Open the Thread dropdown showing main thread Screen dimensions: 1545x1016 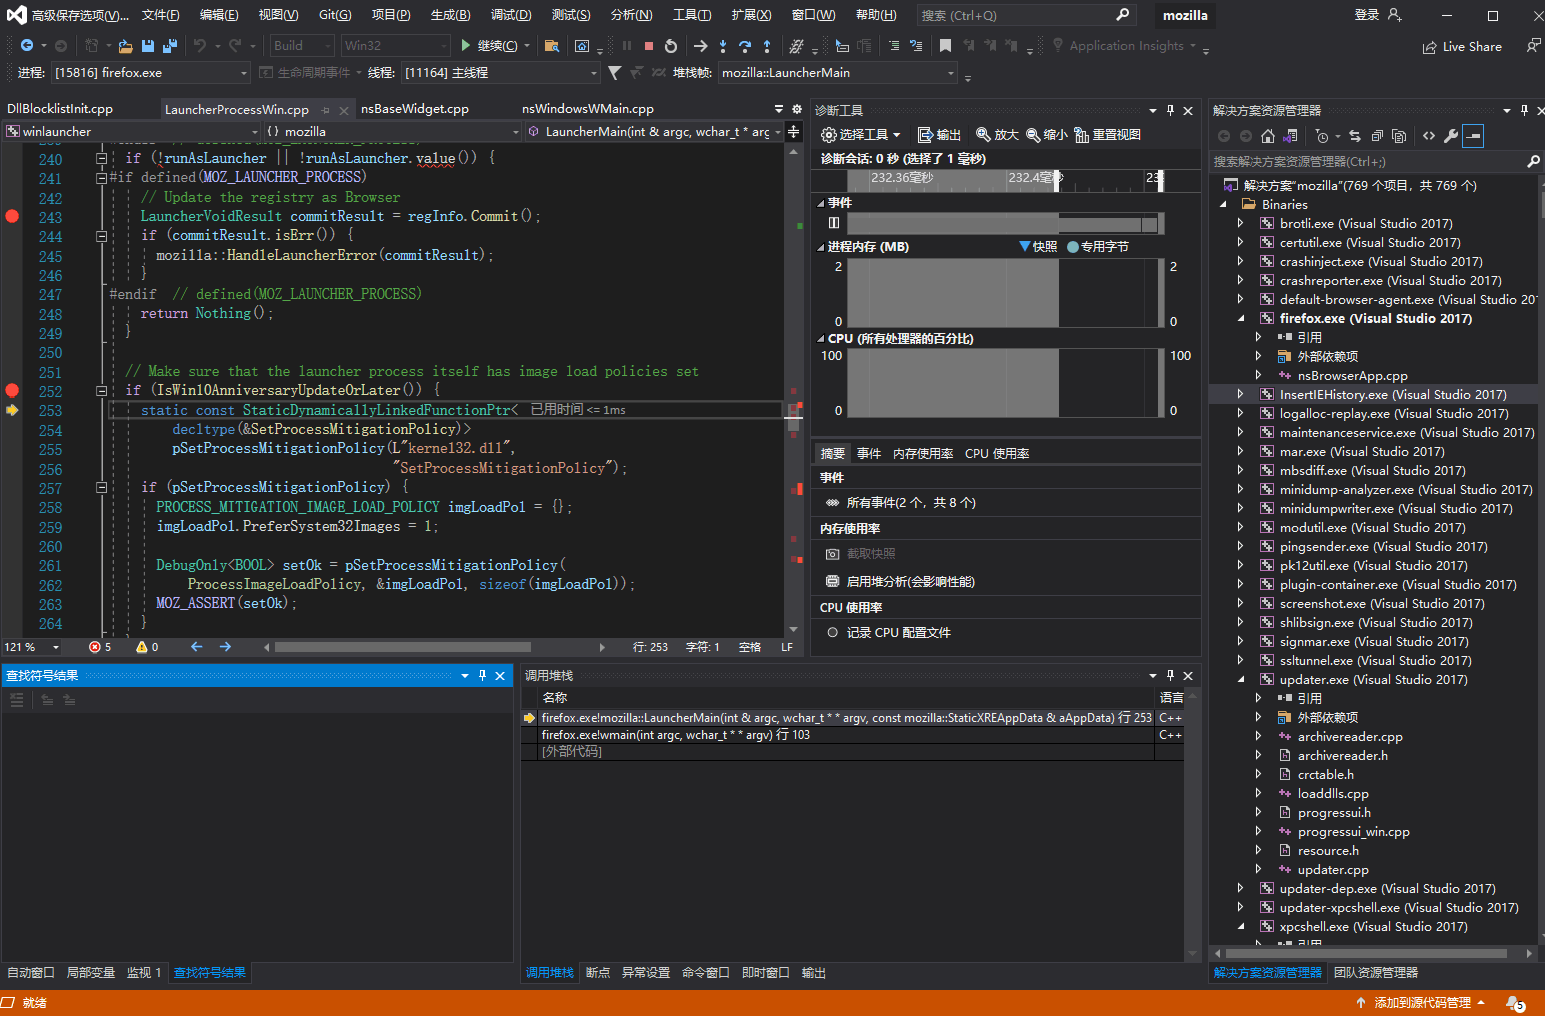pos(500,73)
